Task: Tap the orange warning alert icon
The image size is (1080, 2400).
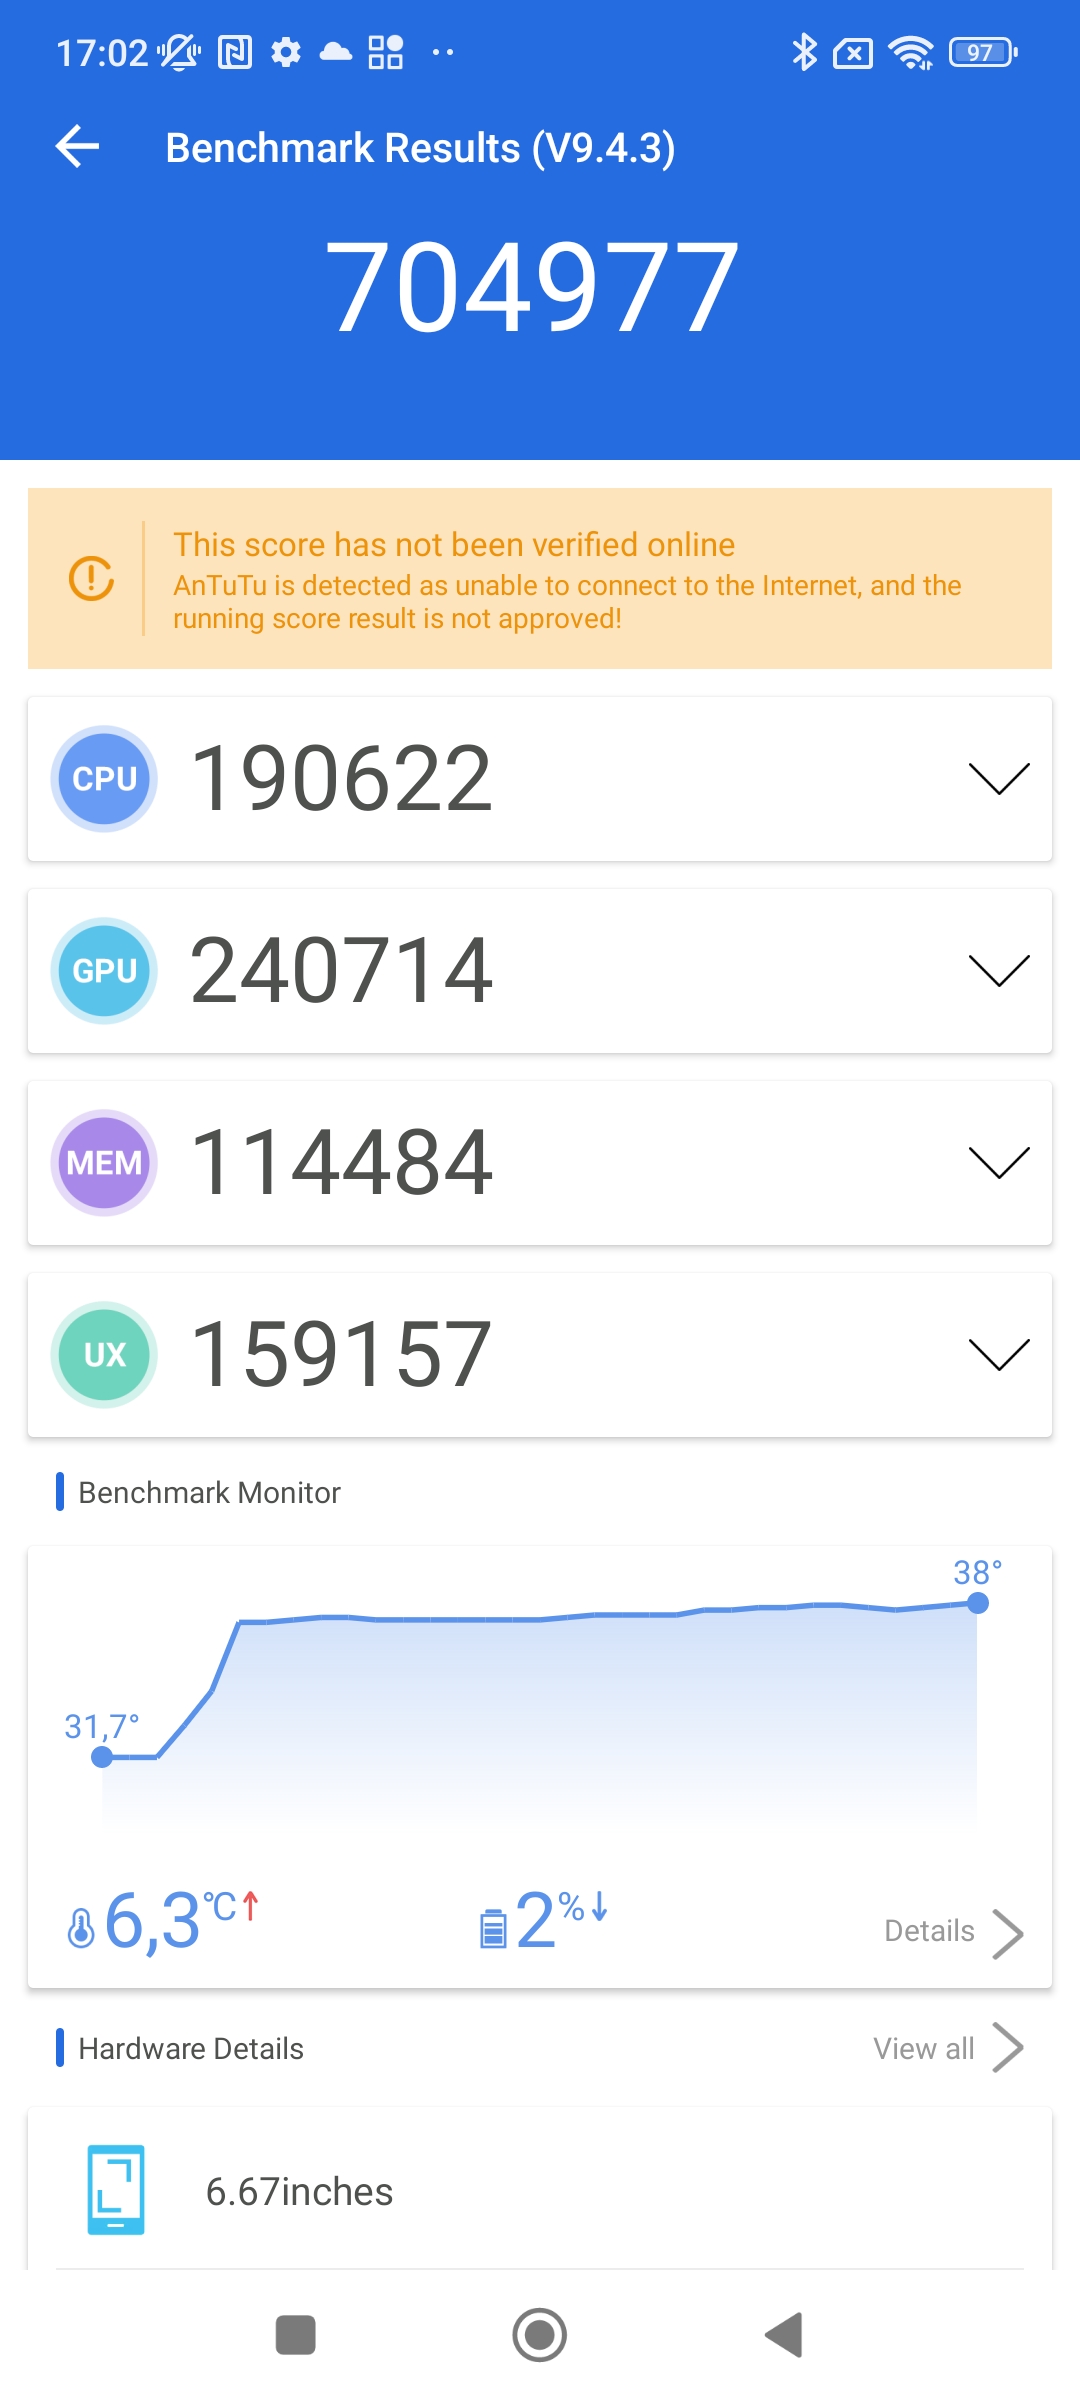Action: pyautogui.click(x=91, y=578)
